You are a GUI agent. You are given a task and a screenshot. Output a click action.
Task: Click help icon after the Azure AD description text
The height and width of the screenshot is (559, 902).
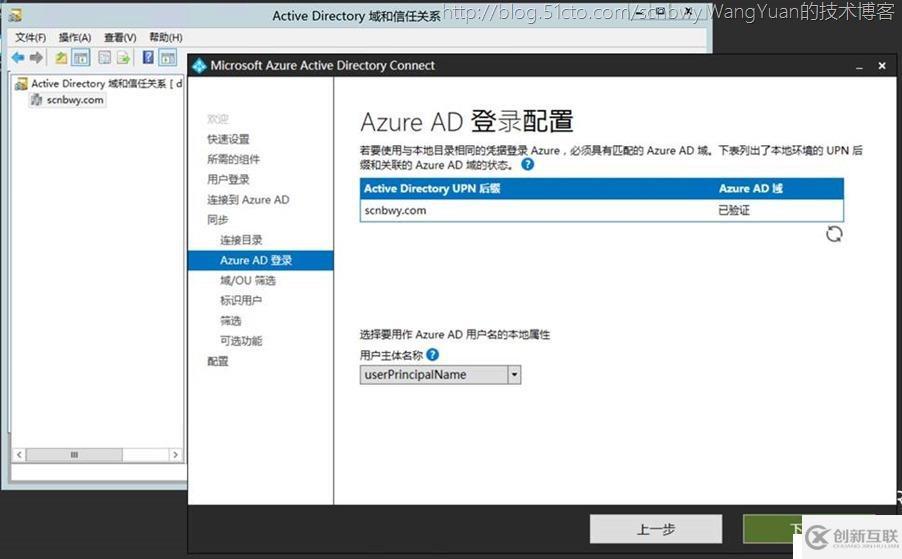pyautogui.click(x=528, y=164)
